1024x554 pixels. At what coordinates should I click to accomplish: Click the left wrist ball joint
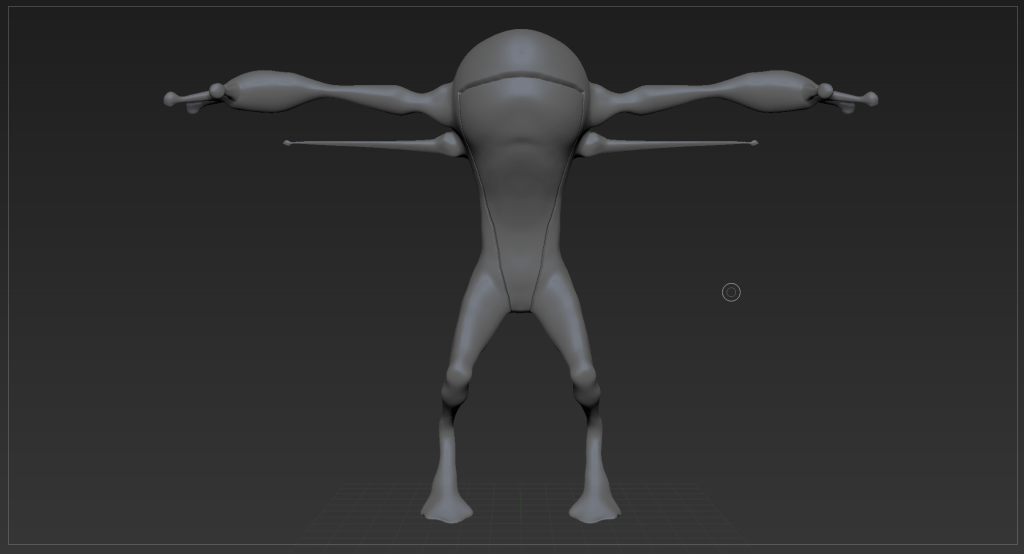pyautogui.click(x=217, y=91)
